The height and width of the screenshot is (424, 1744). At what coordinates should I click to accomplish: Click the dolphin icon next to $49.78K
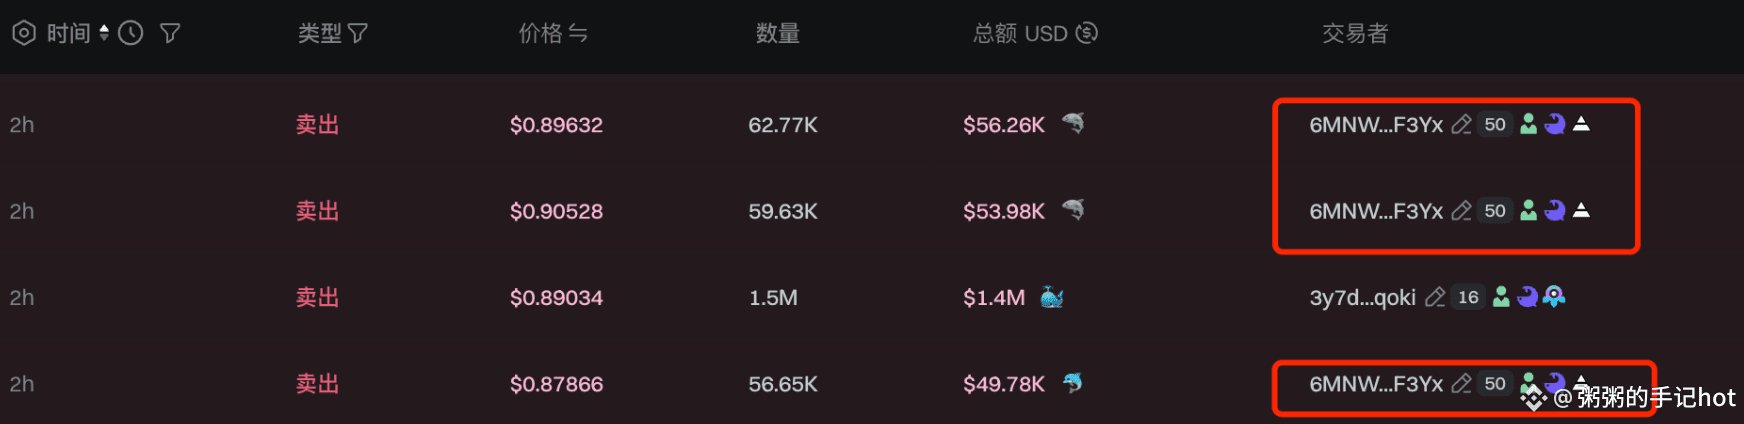point(1073,383)
